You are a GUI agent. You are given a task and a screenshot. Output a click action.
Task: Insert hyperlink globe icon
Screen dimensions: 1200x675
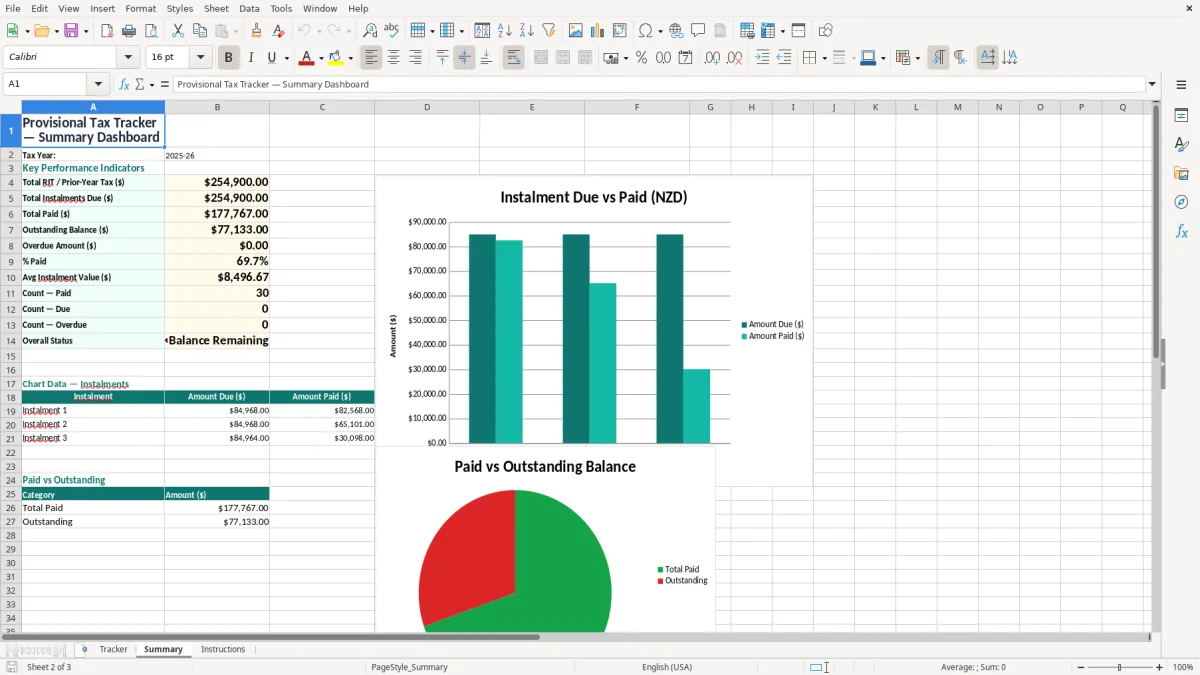point(676,31)
